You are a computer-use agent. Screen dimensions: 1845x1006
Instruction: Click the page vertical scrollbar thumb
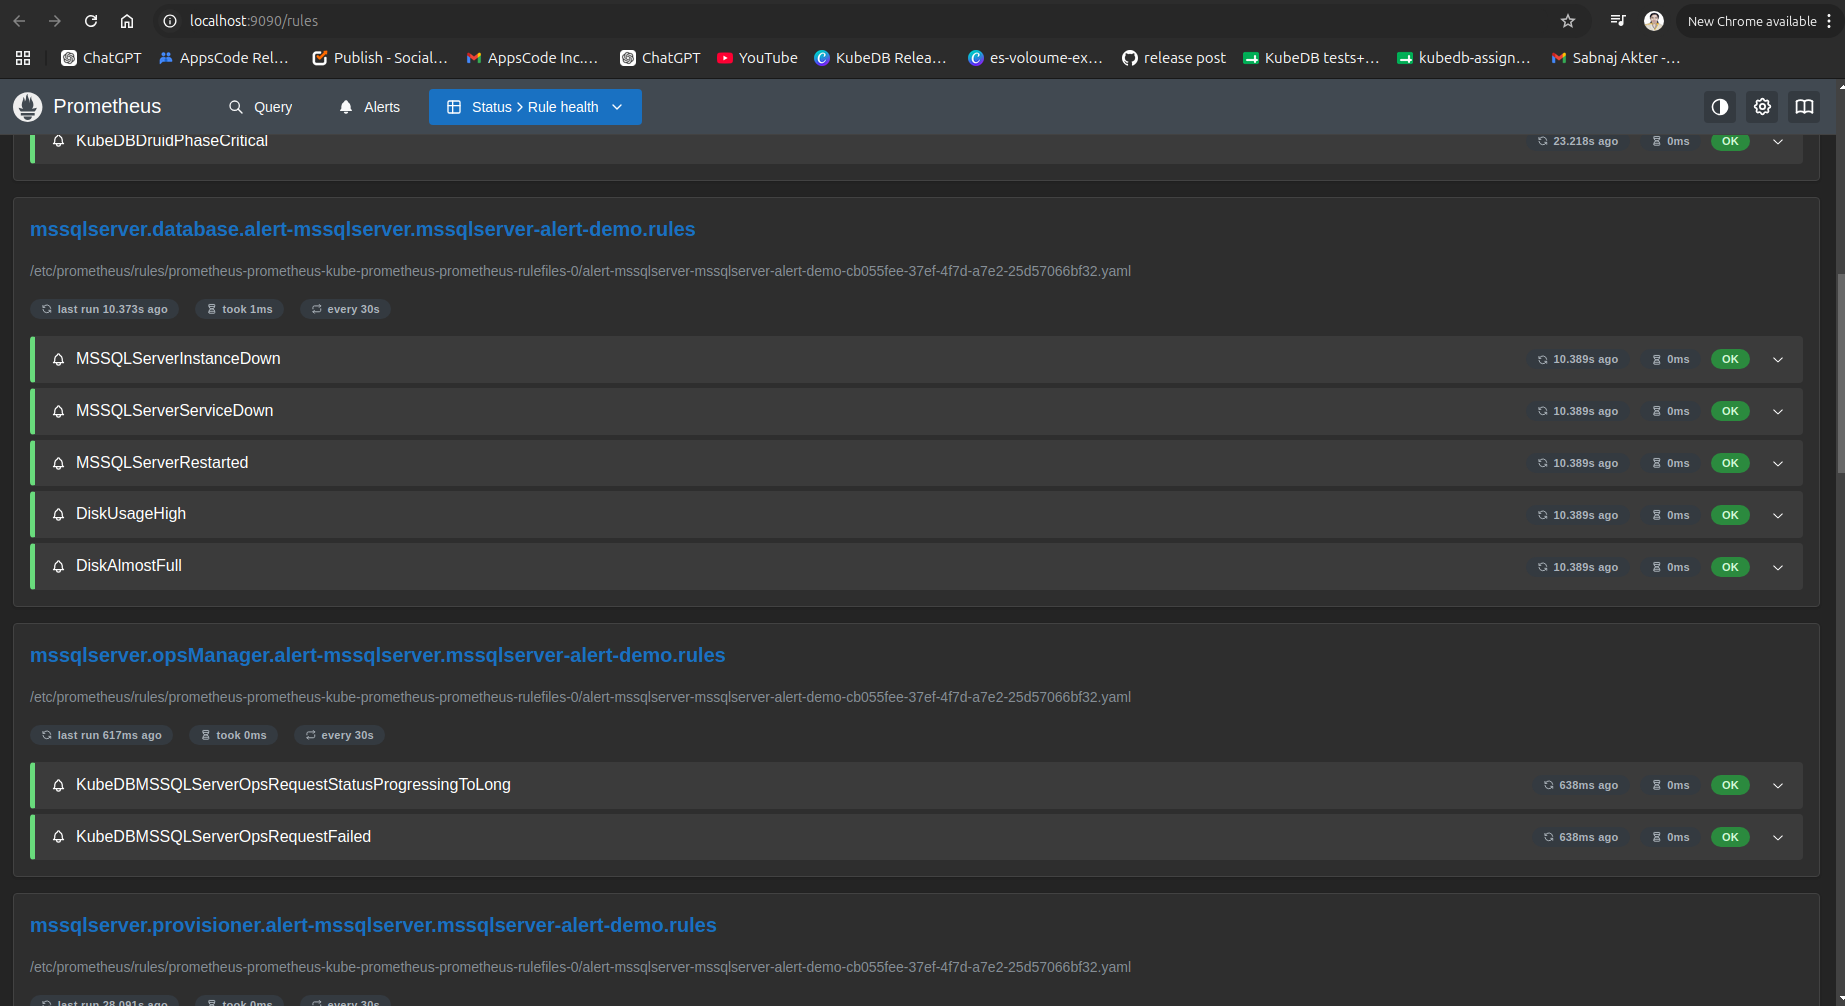click(x=1839, y=372)
